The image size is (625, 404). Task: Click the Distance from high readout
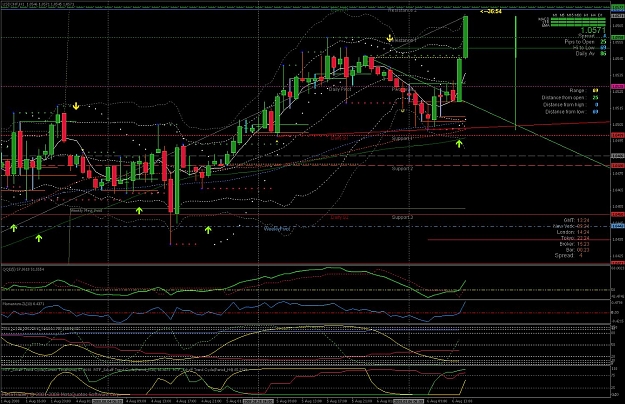(570, 104)
